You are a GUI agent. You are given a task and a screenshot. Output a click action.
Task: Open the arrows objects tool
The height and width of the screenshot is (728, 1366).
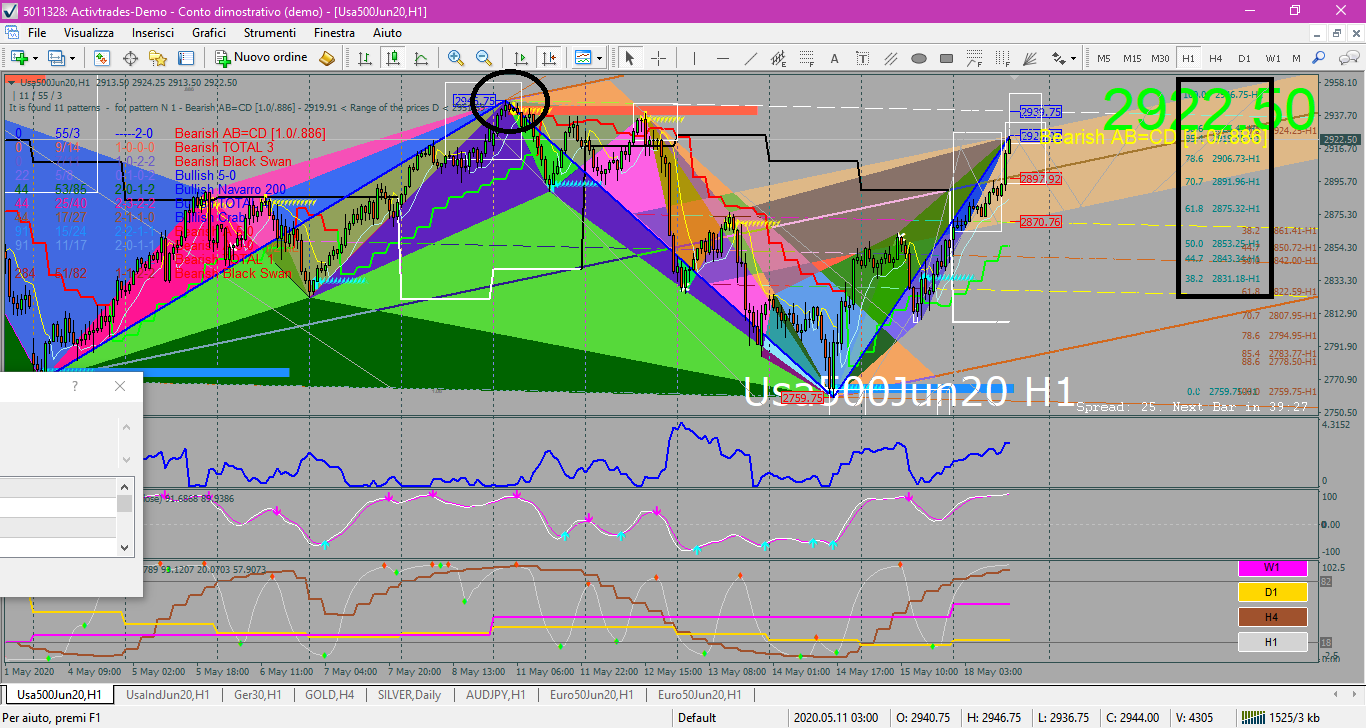1059,58
